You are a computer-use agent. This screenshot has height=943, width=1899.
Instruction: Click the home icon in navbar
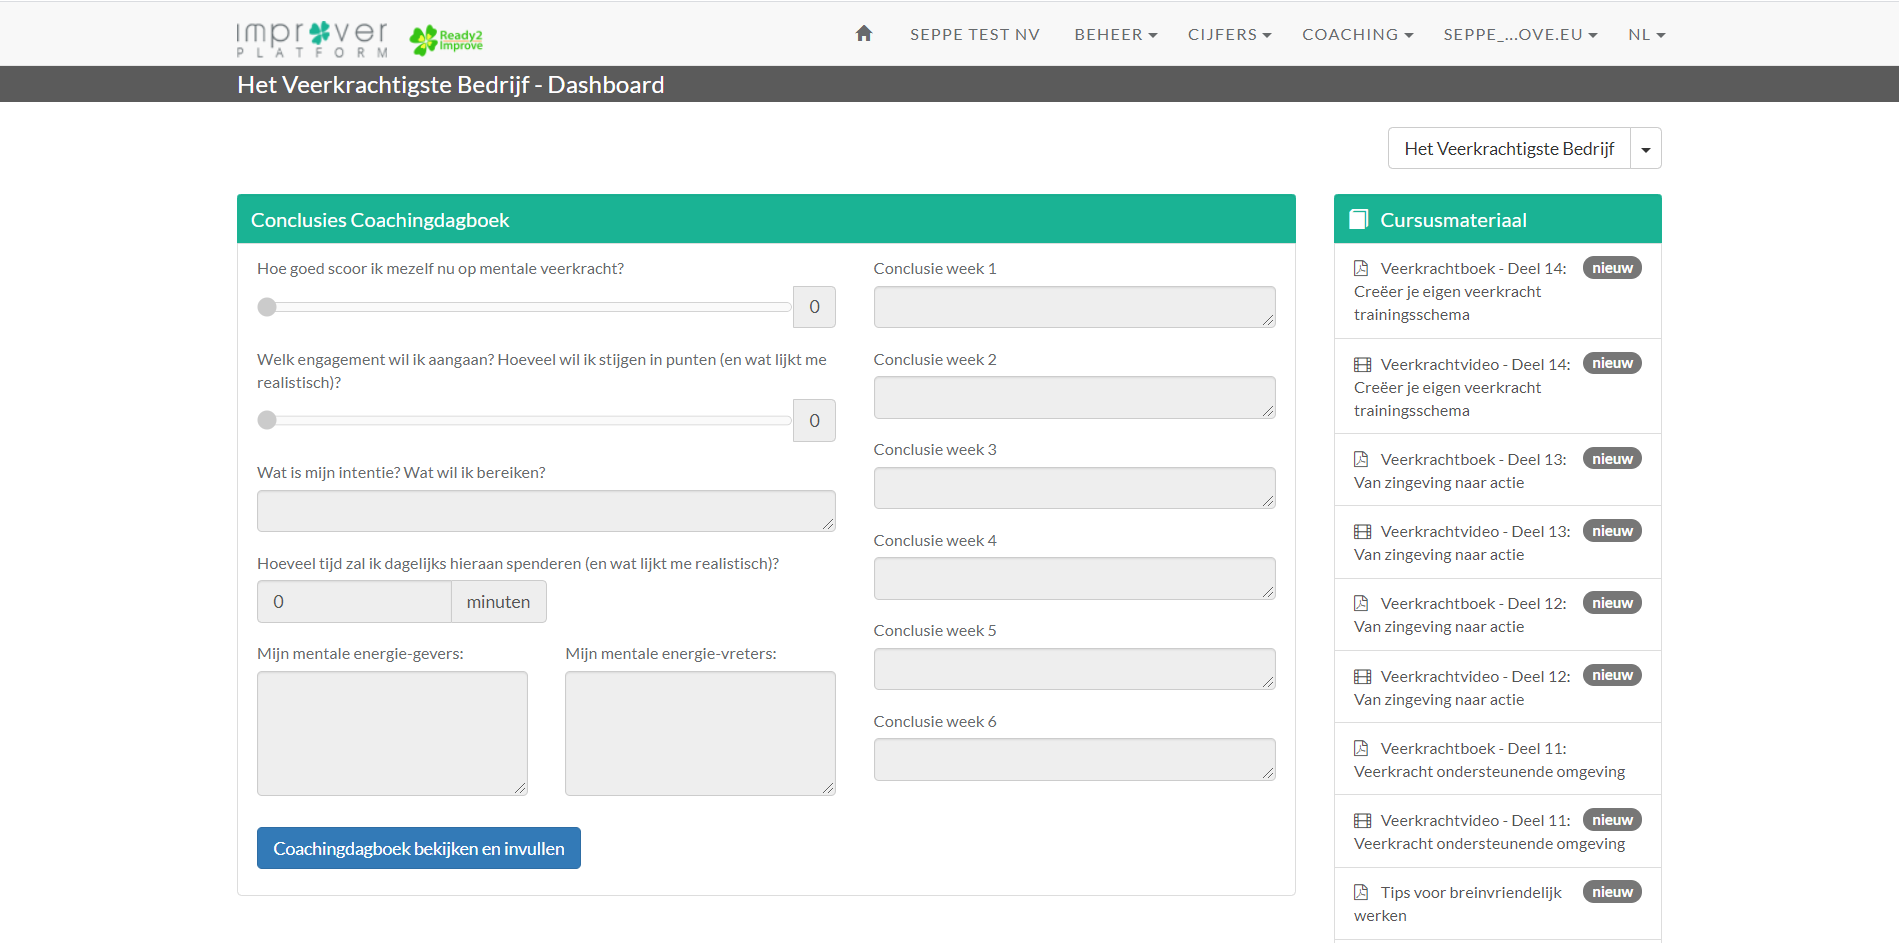(864, 34)
